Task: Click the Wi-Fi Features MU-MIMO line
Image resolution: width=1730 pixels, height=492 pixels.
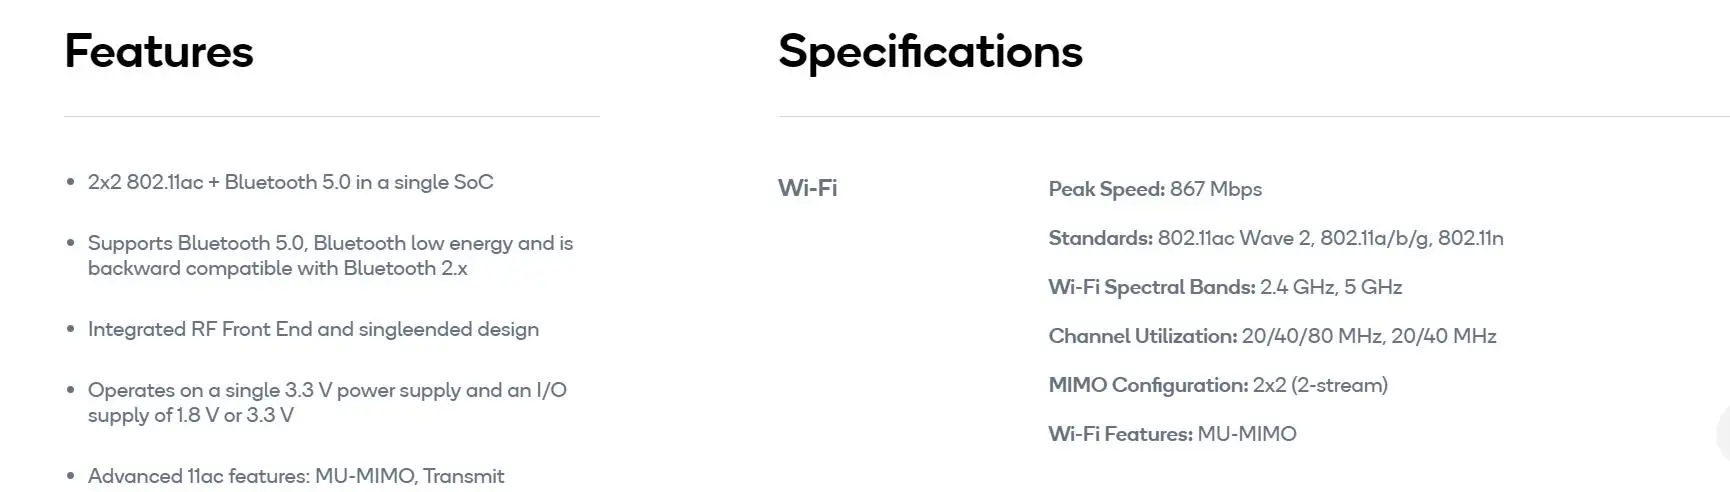Action: tap(1172, 434)
